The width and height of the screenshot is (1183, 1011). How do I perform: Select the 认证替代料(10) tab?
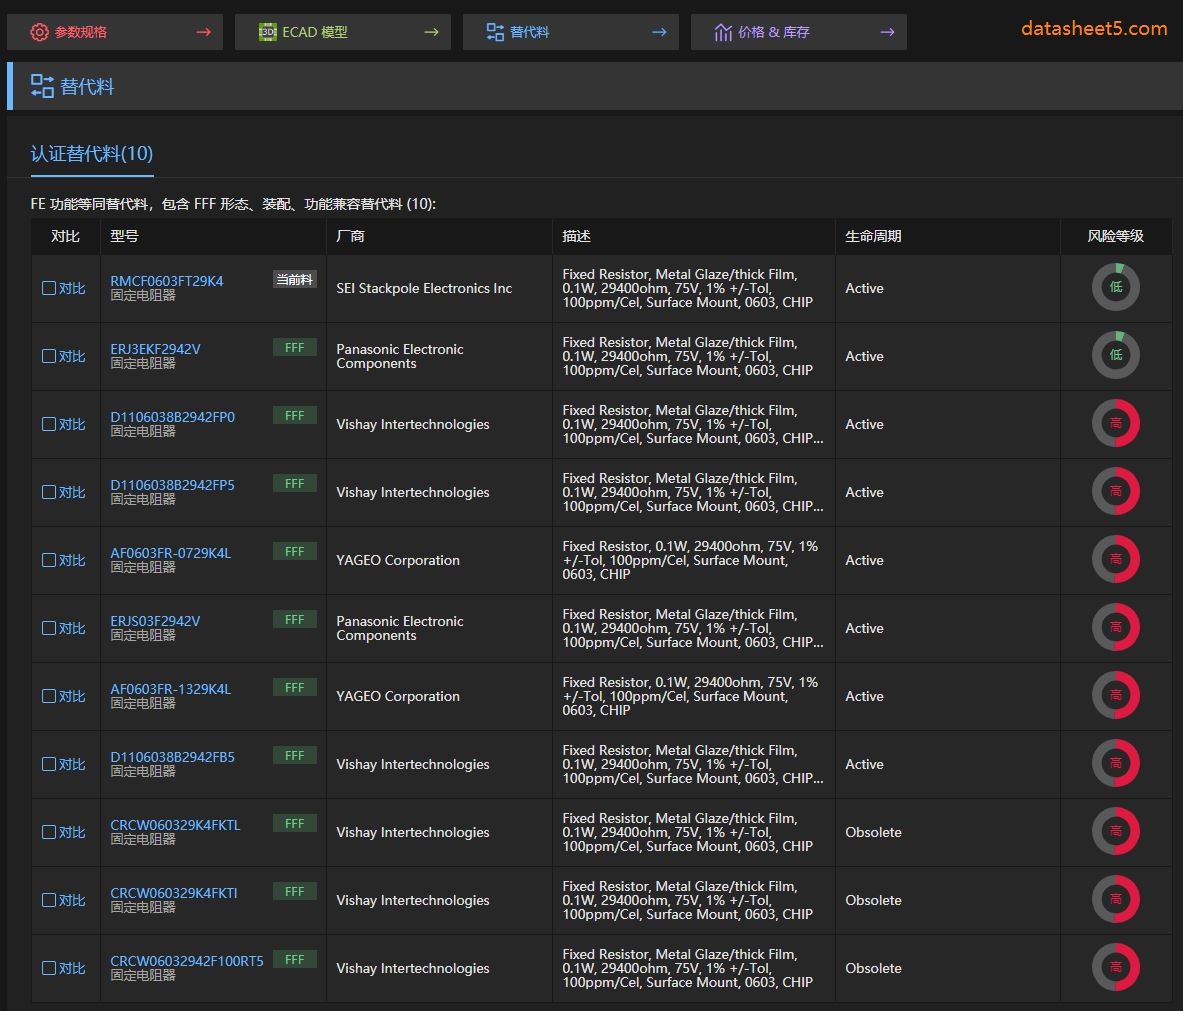point(92,154)
